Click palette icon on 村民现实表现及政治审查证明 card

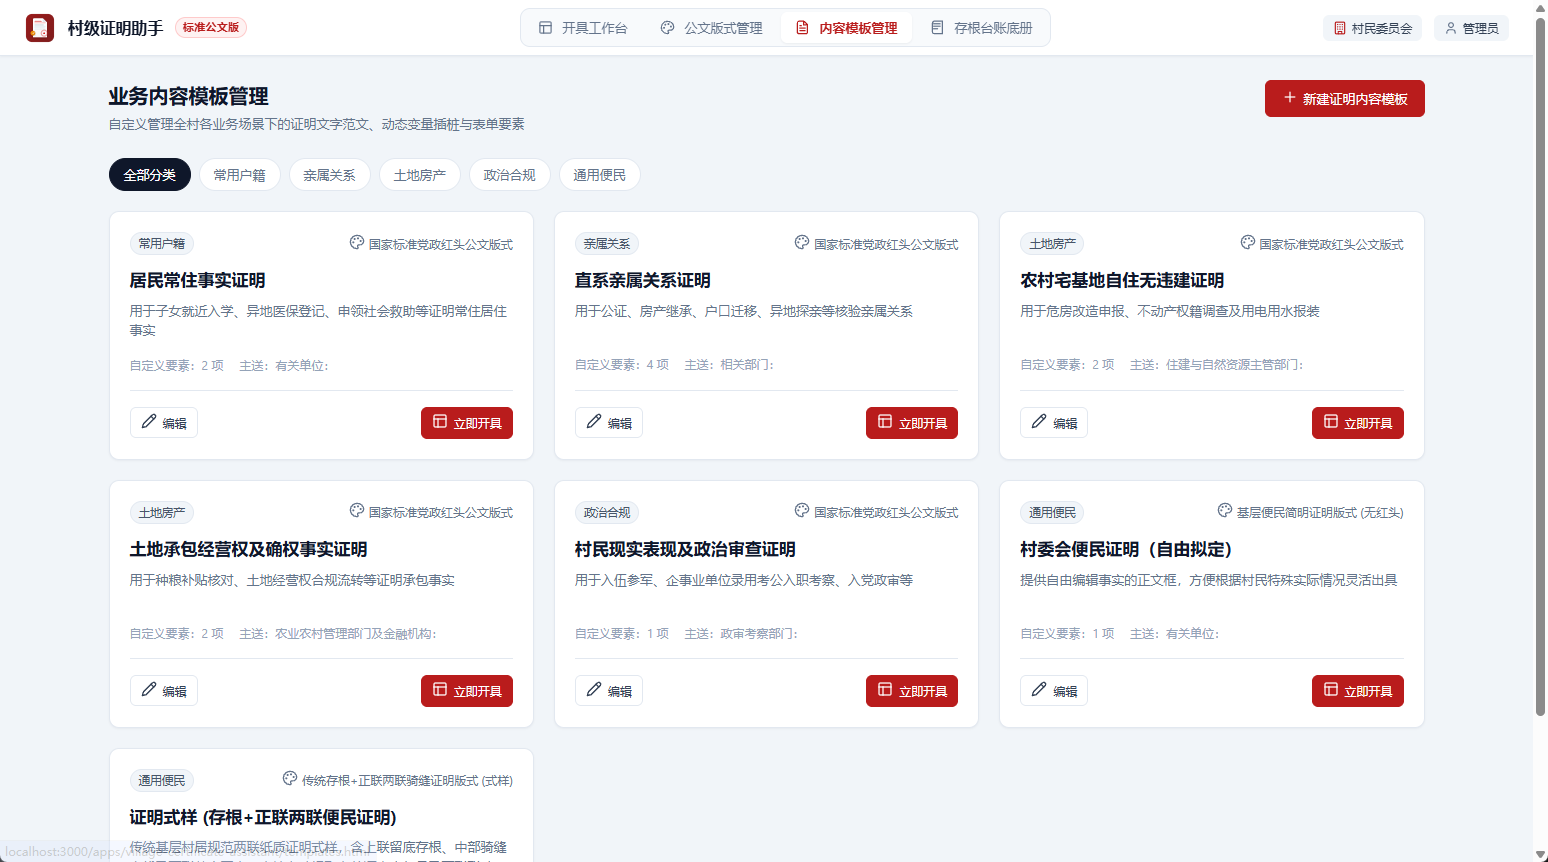(802, 511)
